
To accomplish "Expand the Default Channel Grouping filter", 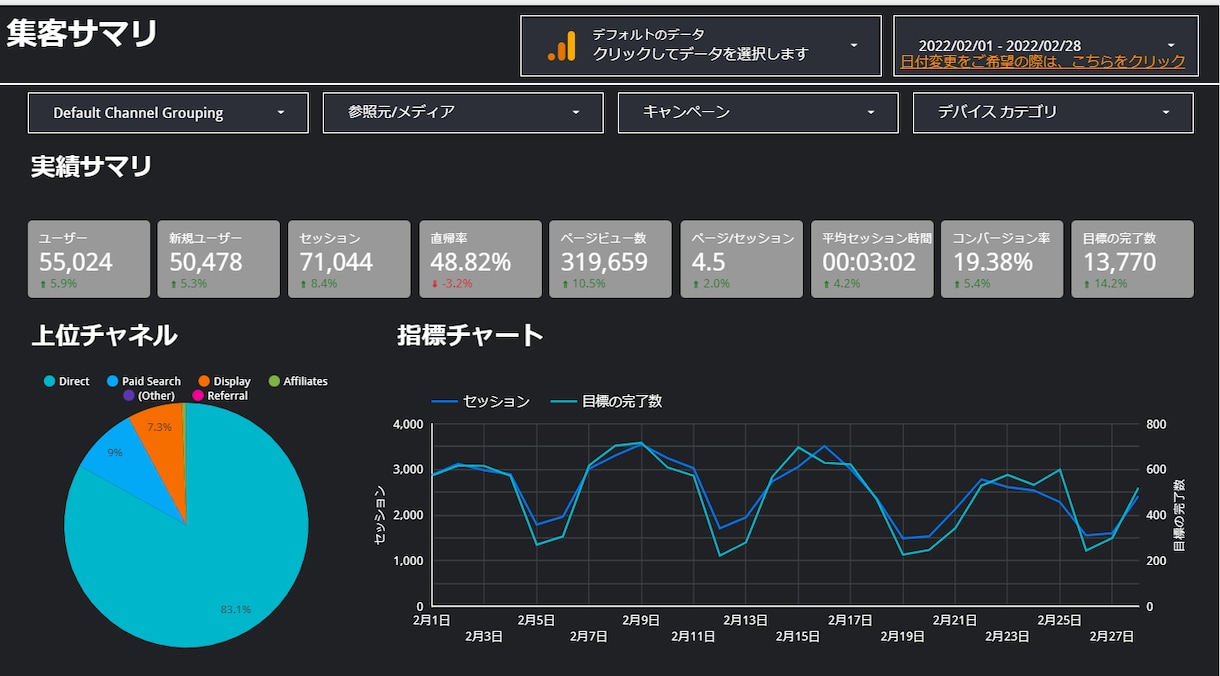I will (x=168, y=113).
